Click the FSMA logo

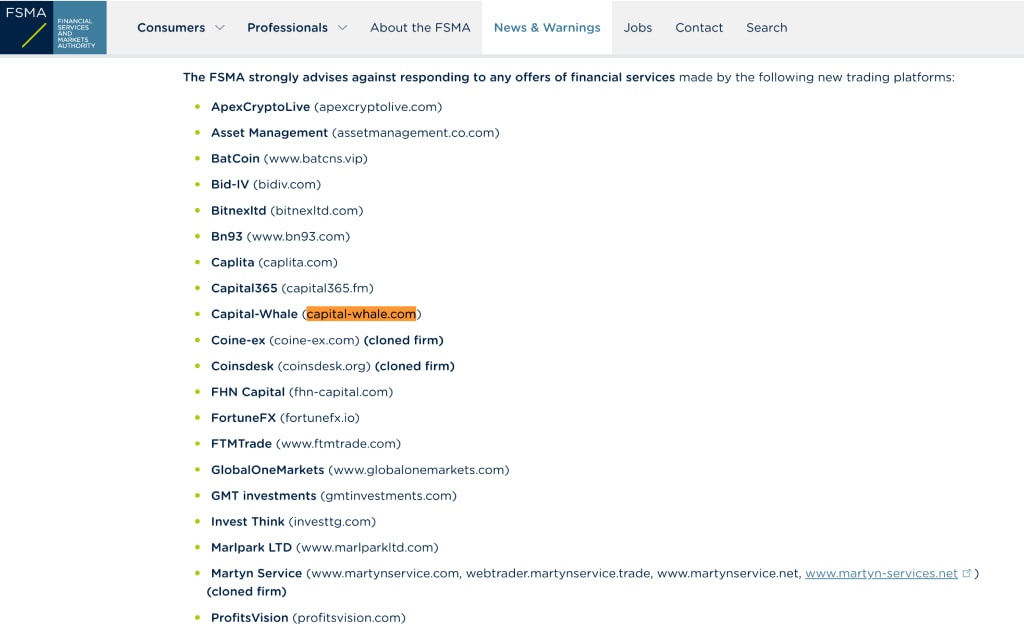pyautogui.click(x=54, y=27)
